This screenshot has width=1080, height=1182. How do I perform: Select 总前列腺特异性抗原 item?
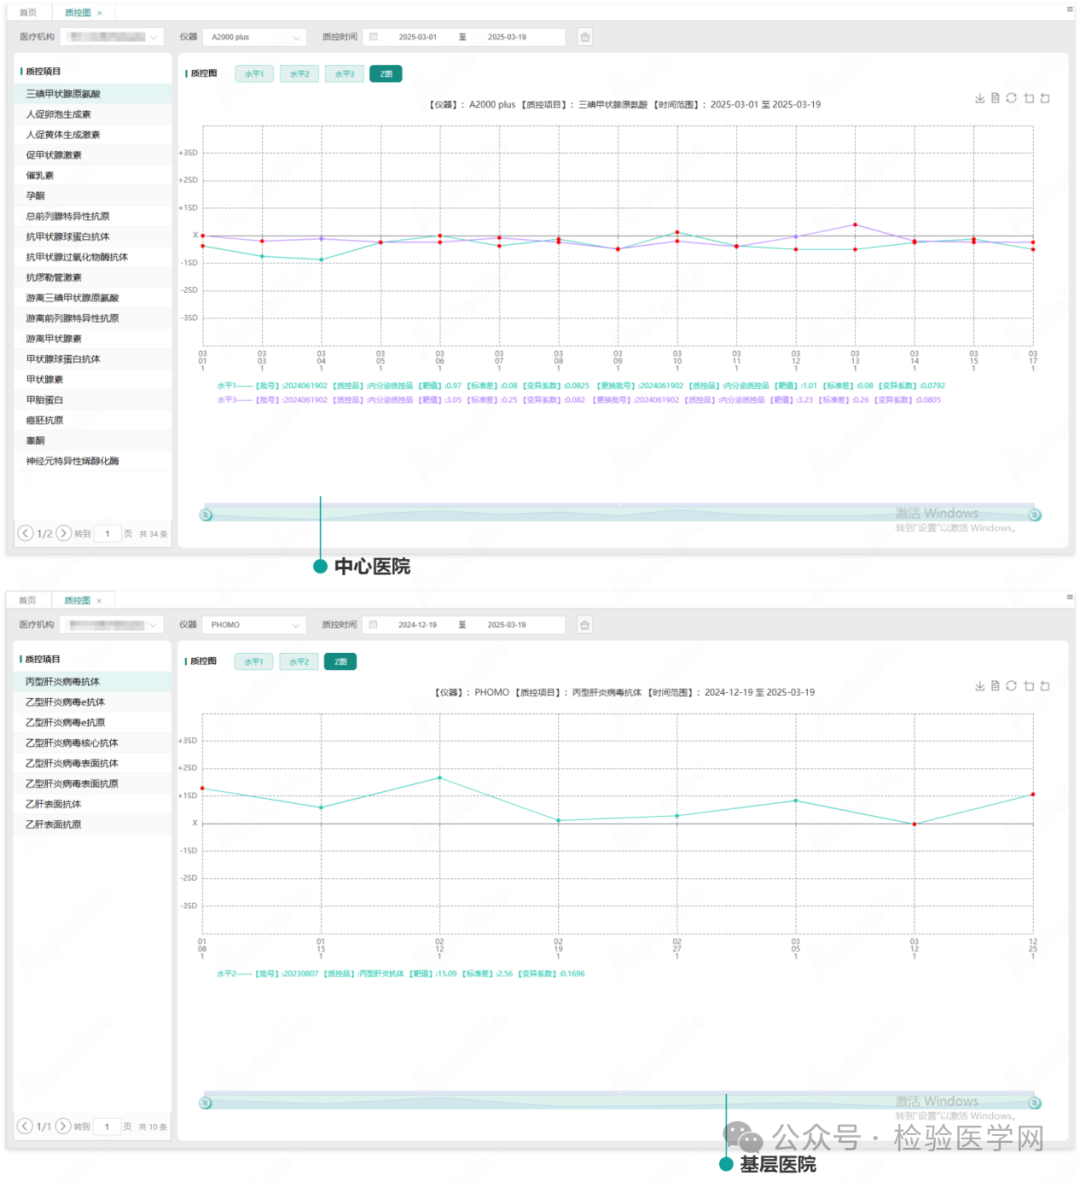93,216
